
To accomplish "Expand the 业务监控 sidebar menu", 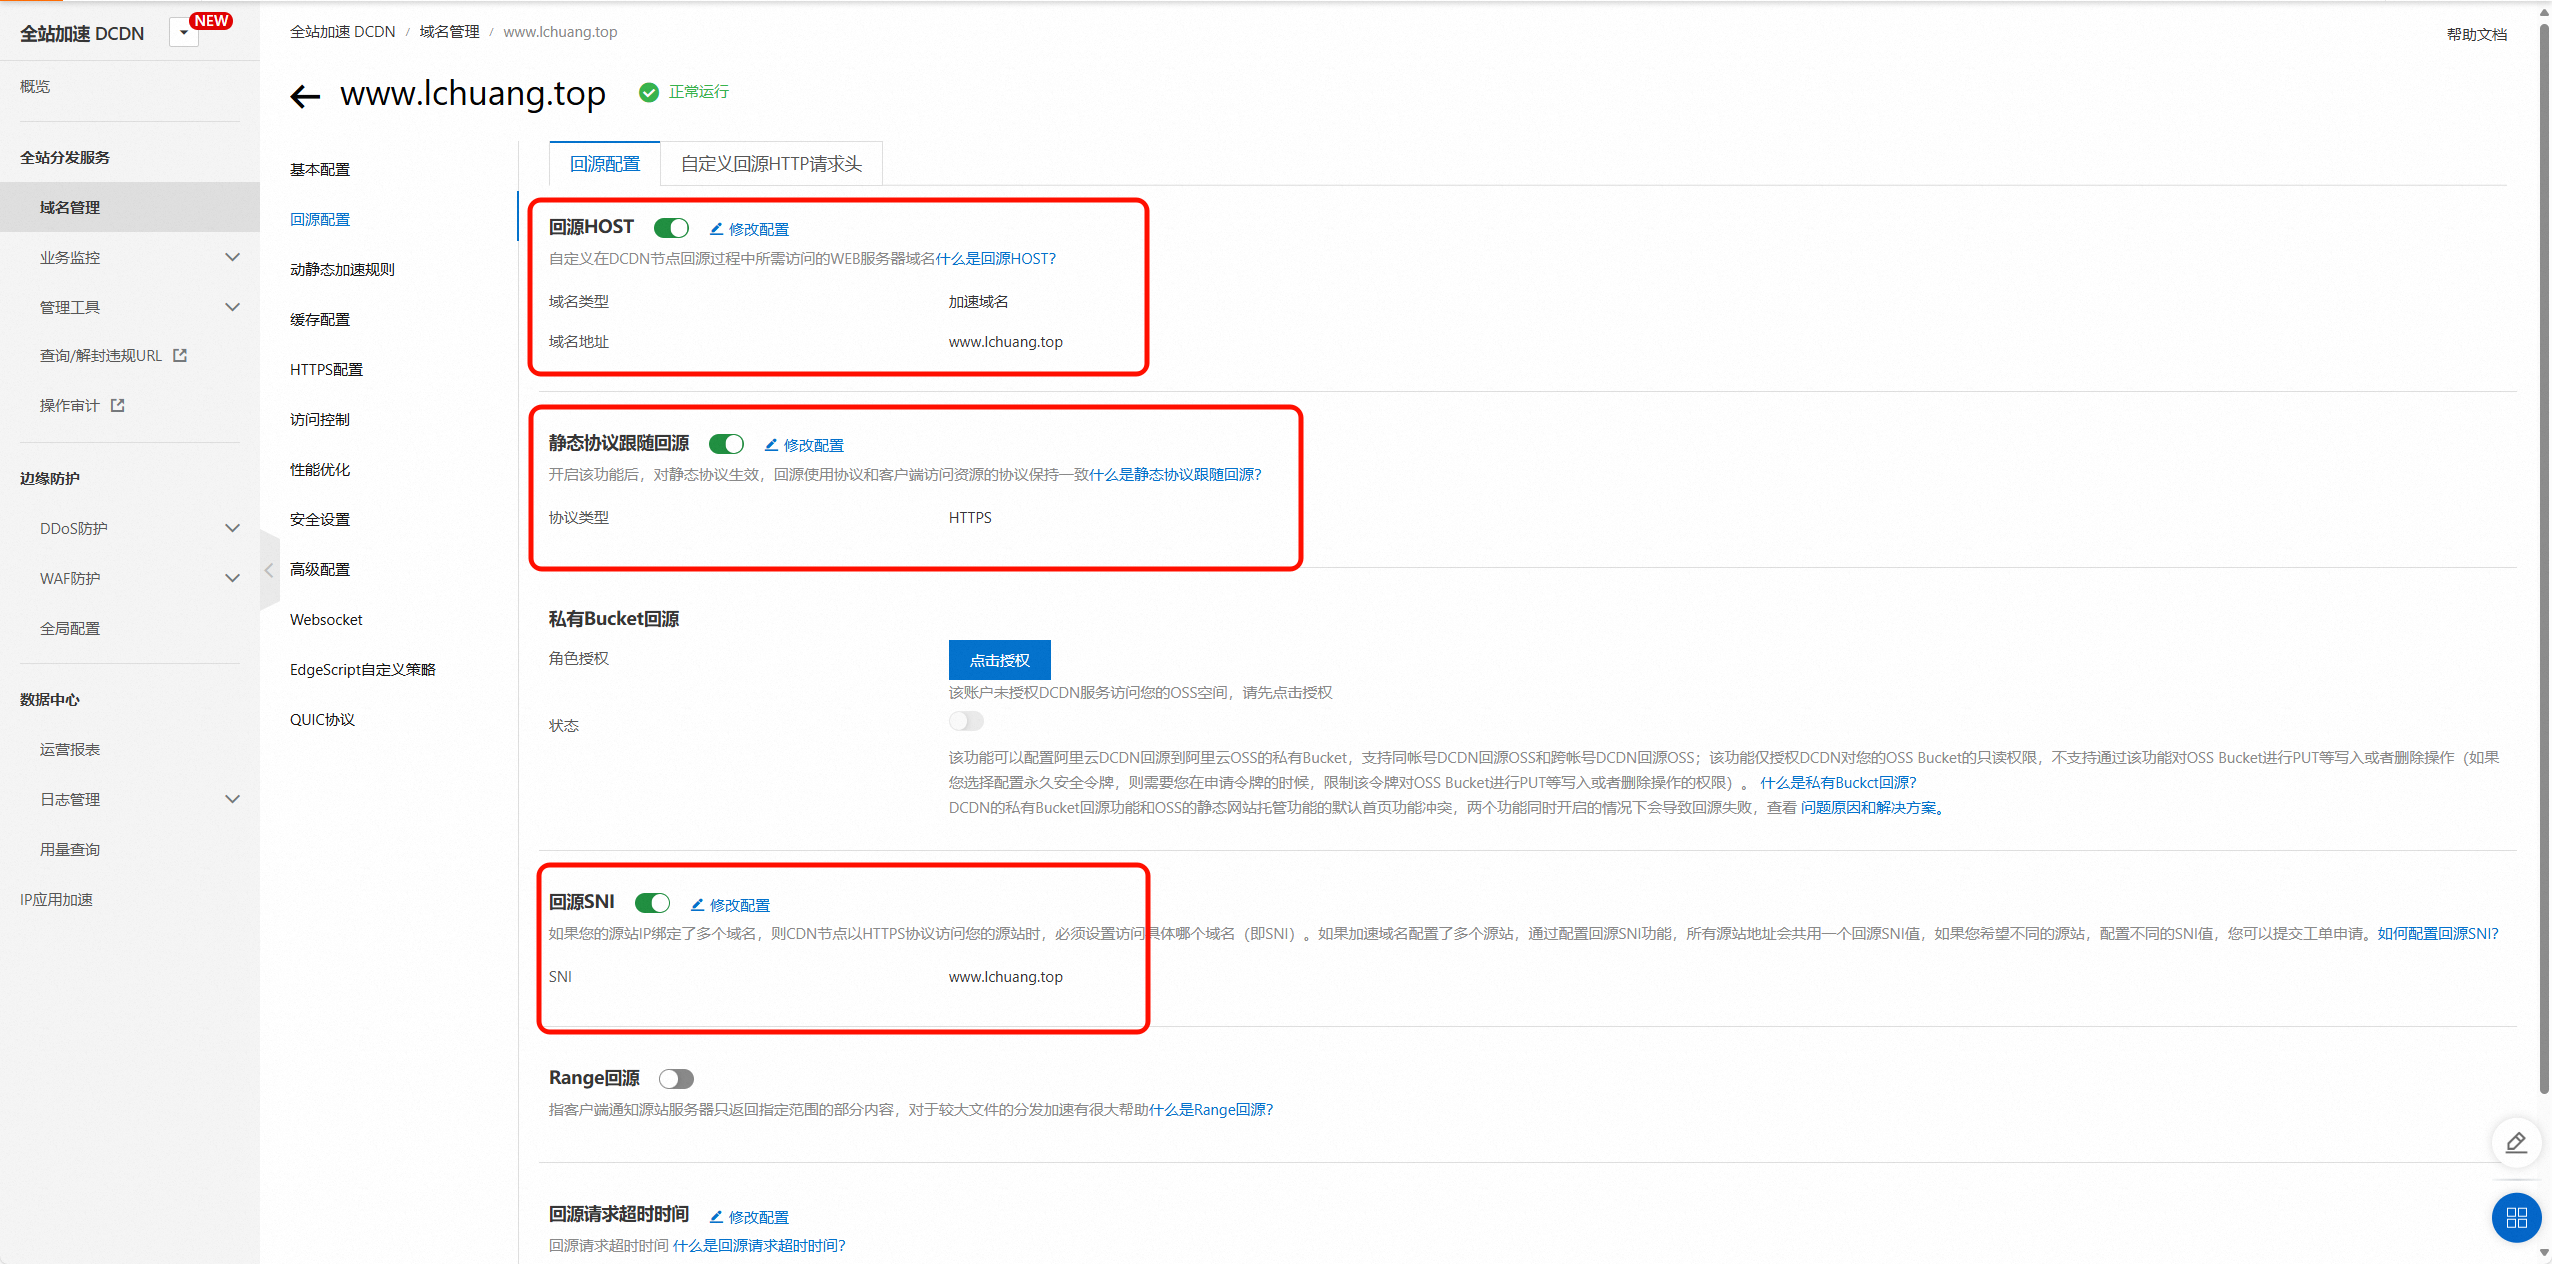I will (x=232, y=257).
